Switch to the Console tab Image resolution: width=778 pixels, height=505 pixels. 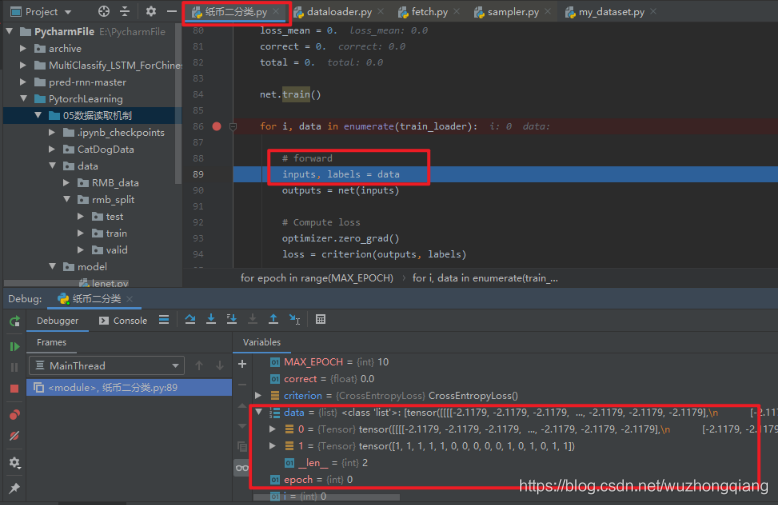click(x=123, y=321)
